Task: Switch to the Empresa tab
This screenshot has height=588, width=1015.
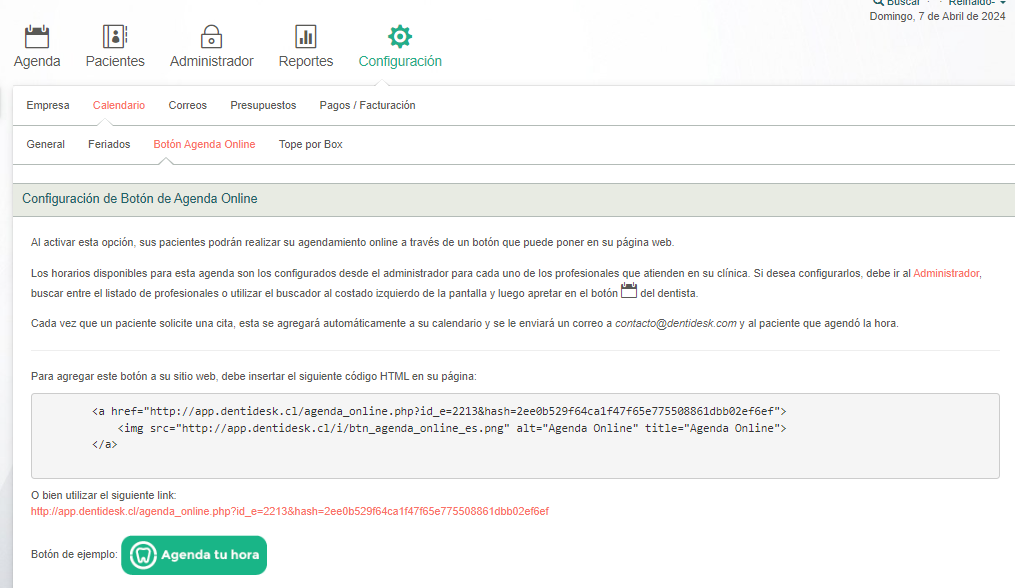Action: (48, 105)
